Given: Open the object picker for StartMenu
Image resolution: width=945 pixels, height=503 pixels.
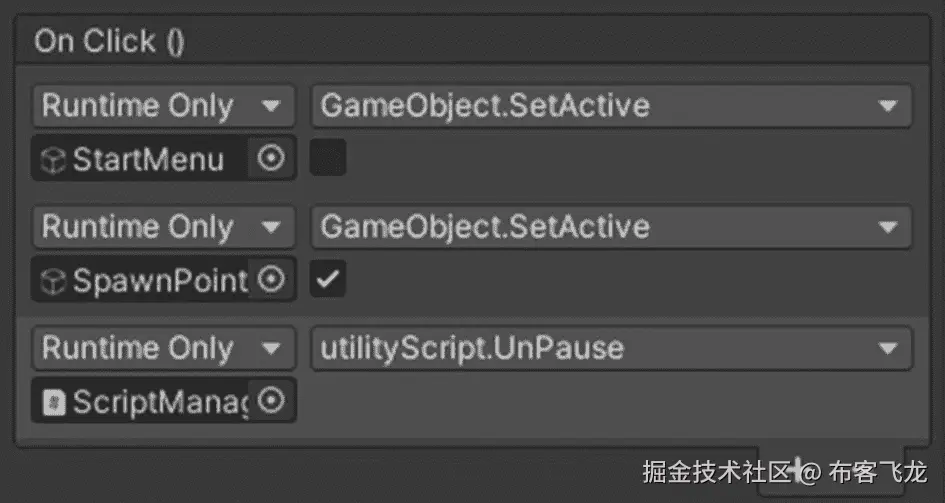Looking at the screenshot, I should [x=271, y=158].
